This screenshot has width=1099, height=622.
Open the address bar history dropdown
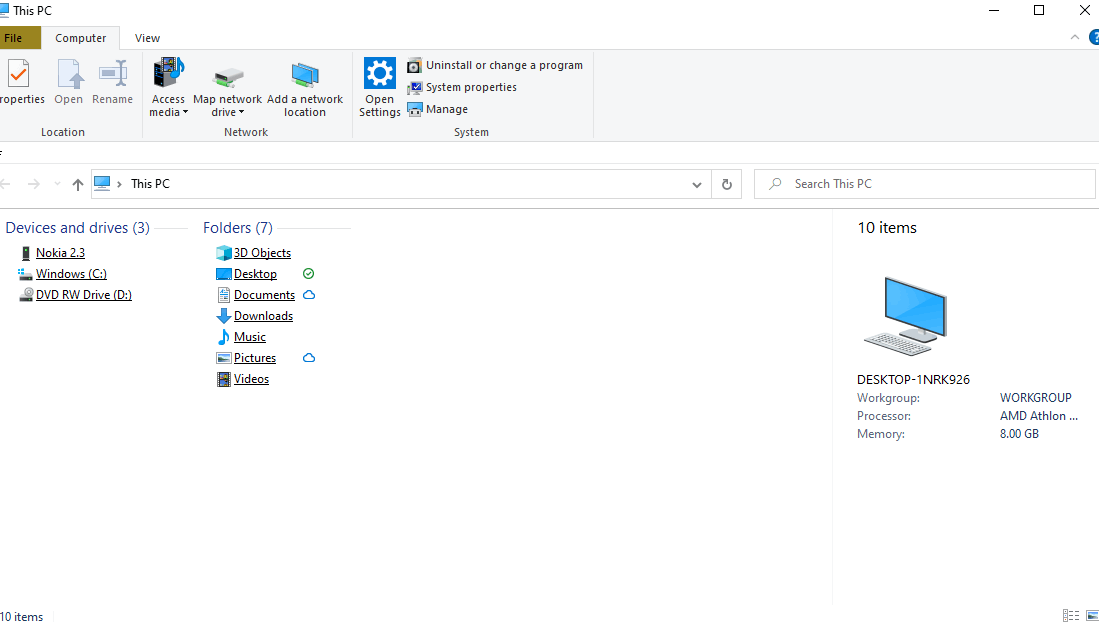[x=697, y=184]
